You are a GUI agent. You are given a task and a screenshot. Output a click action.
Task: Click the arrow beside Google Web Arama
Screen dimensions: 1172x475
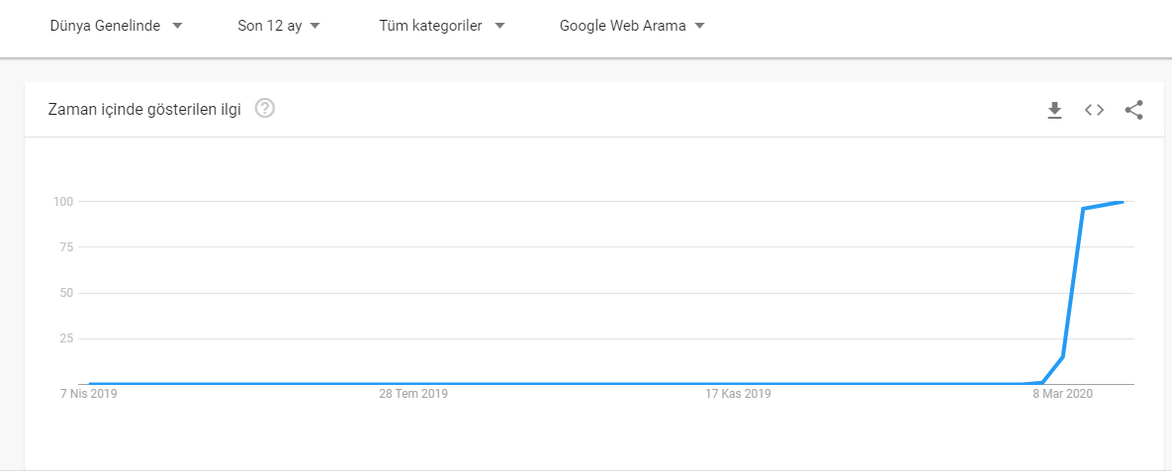pos(700,26)
